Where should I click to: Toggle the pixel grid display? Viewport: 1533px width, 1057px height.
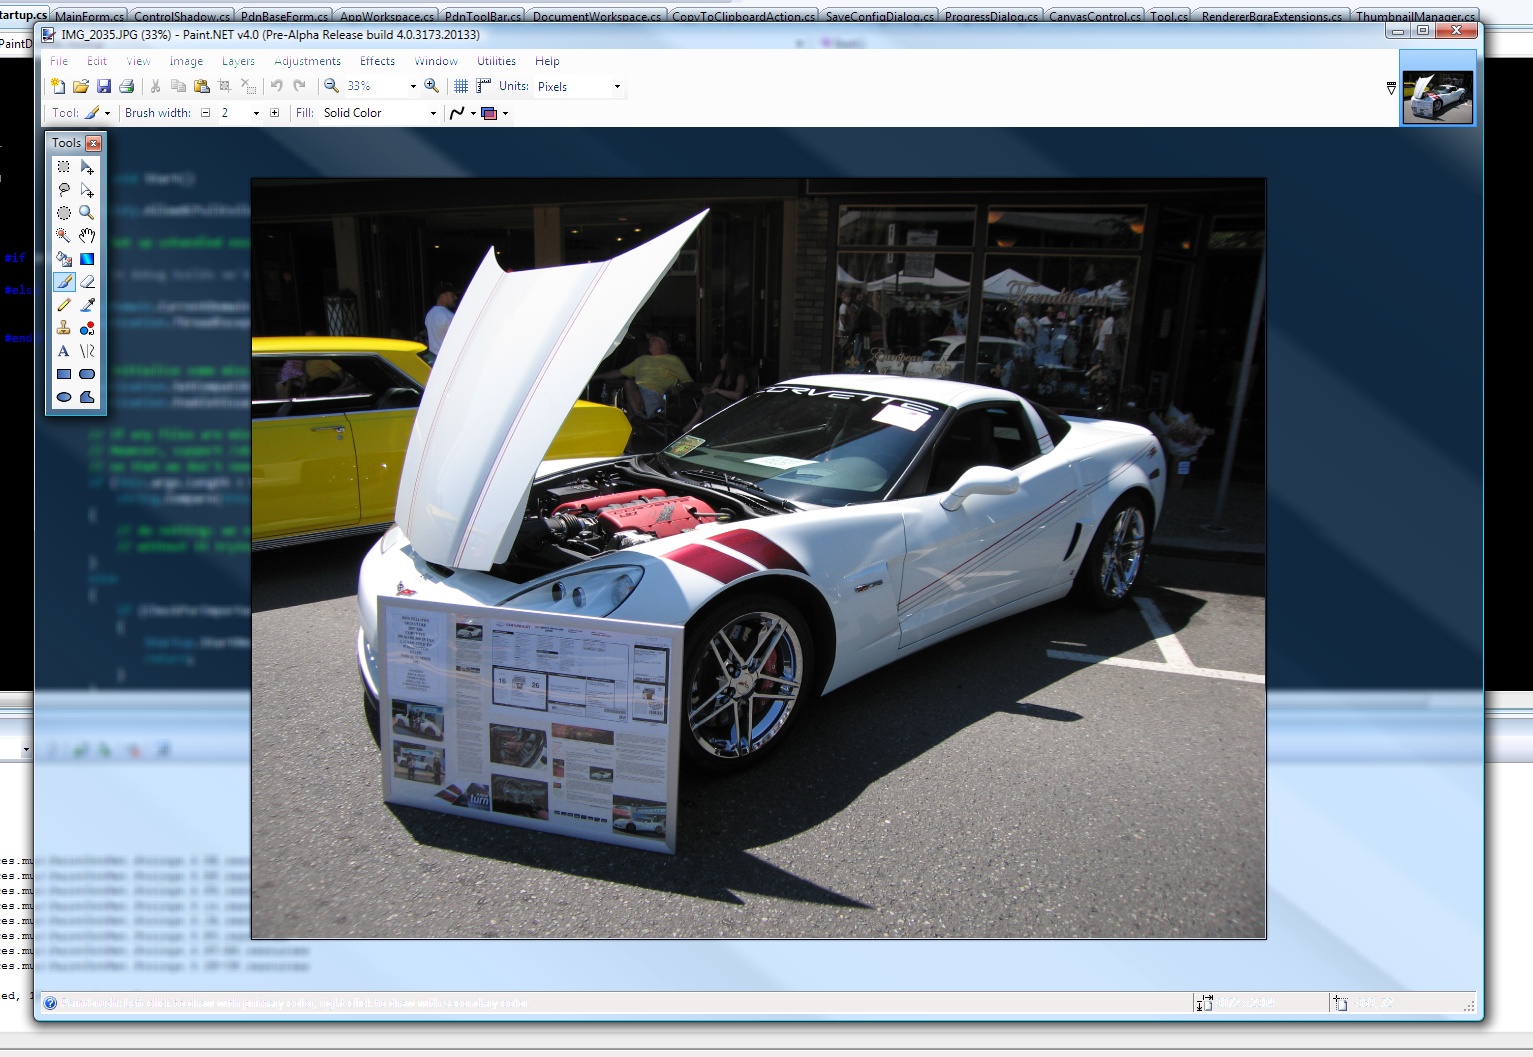coord(461,86)
